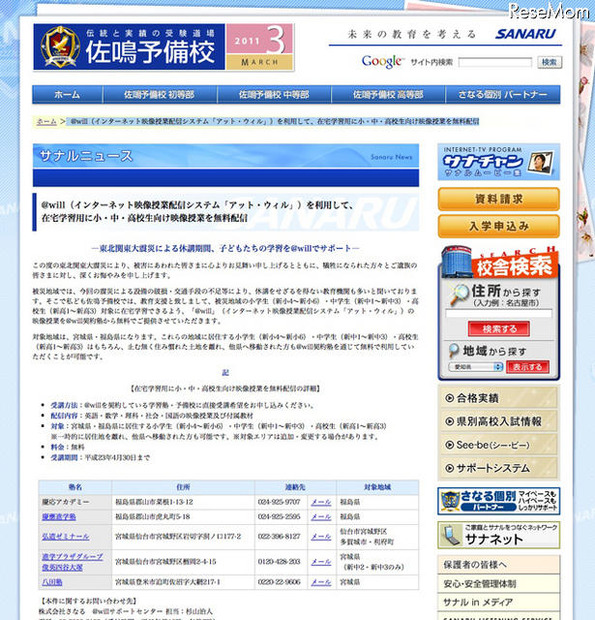Click the magnifier icon beside 住所から探す
The height and width of the screenshot is (620, 595).
click(459, 295)
